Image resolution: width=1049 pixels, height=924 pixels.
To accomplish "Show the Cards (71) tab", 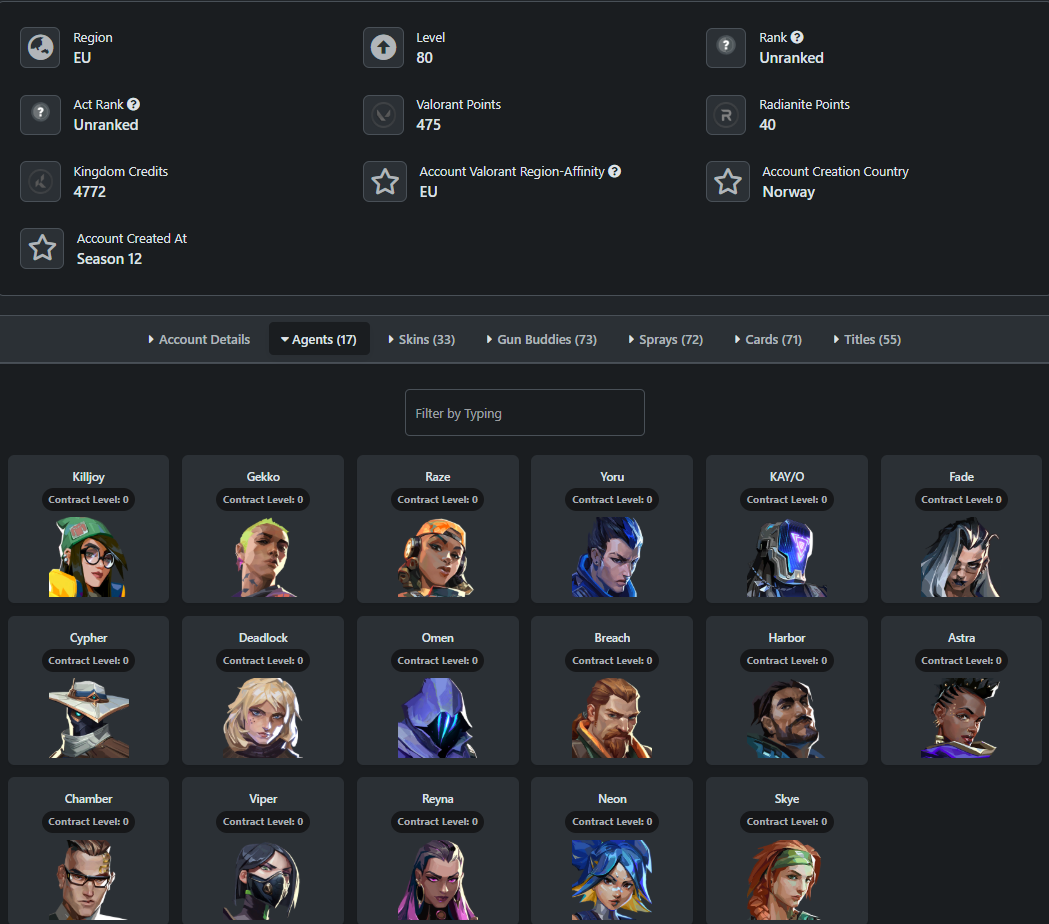I will tap(768, 339).
